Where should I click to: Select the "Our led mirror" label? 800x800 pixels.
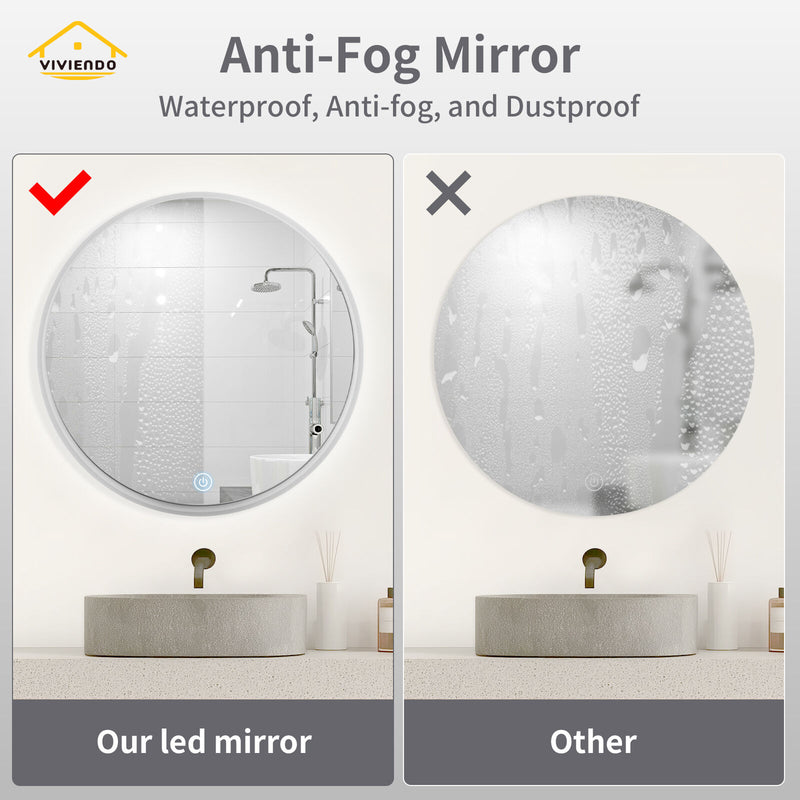click(204, 741)
